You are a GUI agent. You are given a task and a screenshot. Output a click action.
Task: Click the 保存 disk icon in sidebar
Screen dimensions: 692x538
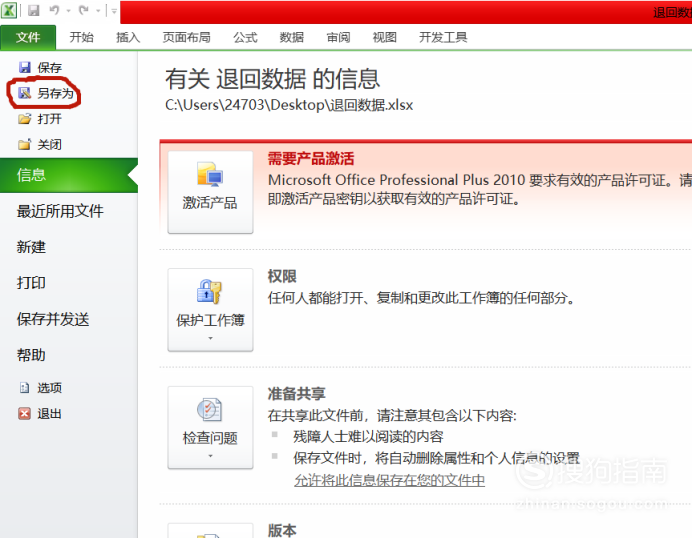pyautogui.click(x=25, y=67)
